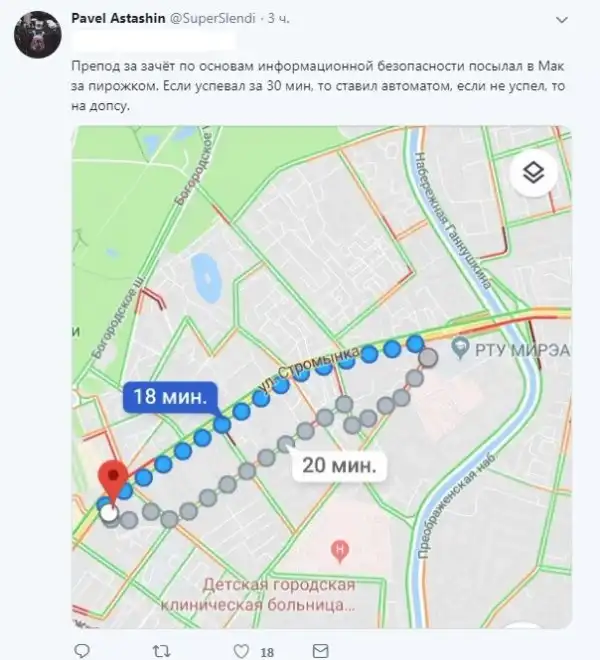The image size is (600, 660).
Task: Click the ул. Стромынка street label
Action: point(311,370)
